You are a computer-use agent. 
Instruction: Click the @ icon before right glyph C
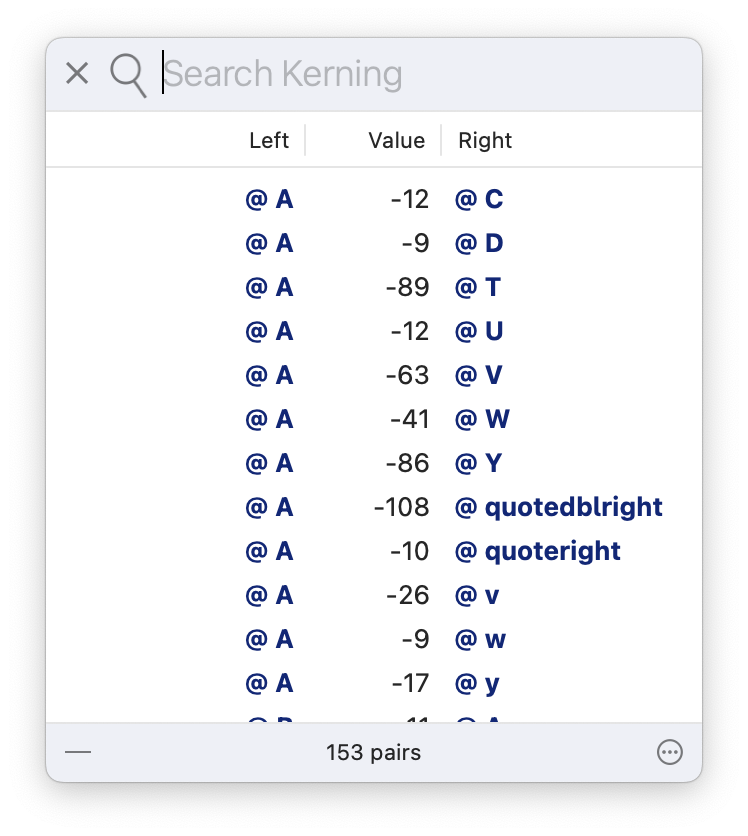[x=465, y=199]
